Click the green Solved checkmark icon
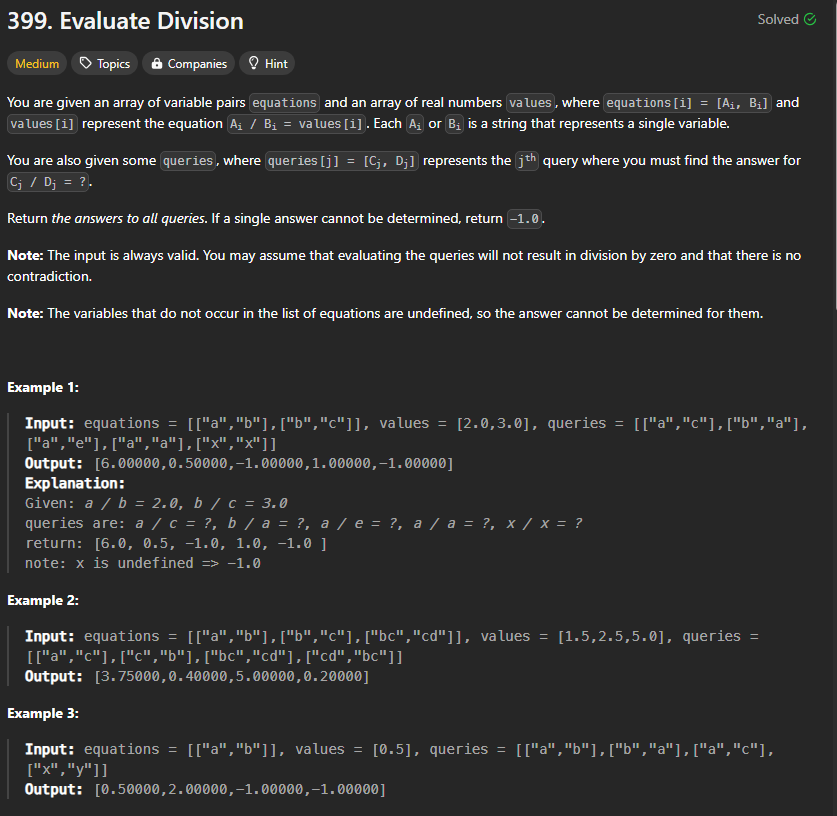This screenshot has height=816, width=837. [x=810, y=20]
